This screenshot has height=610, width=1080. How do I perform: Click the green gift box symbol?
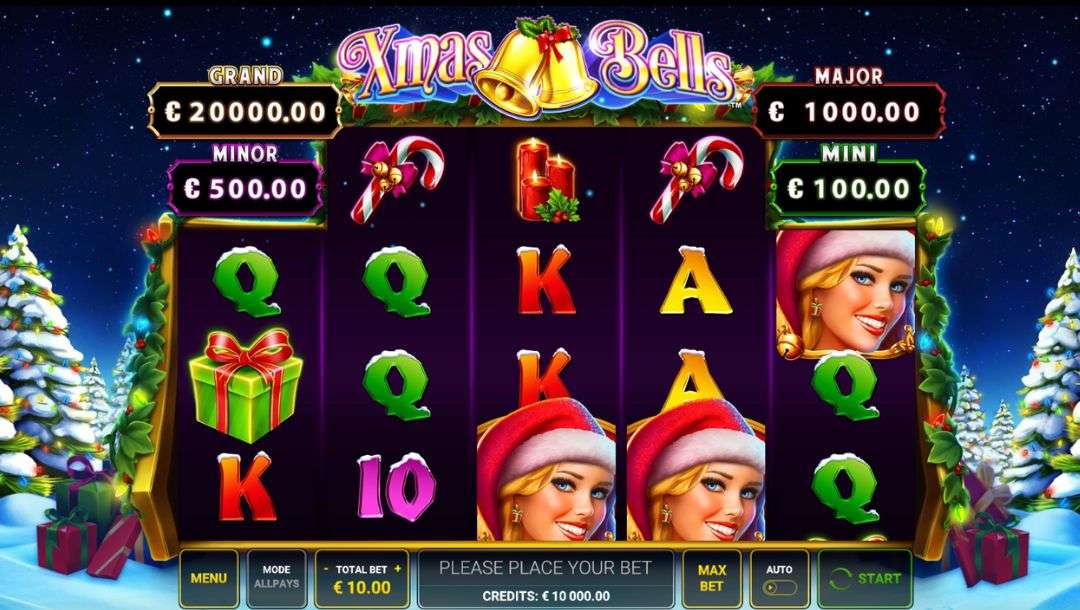tap(245, 384)
